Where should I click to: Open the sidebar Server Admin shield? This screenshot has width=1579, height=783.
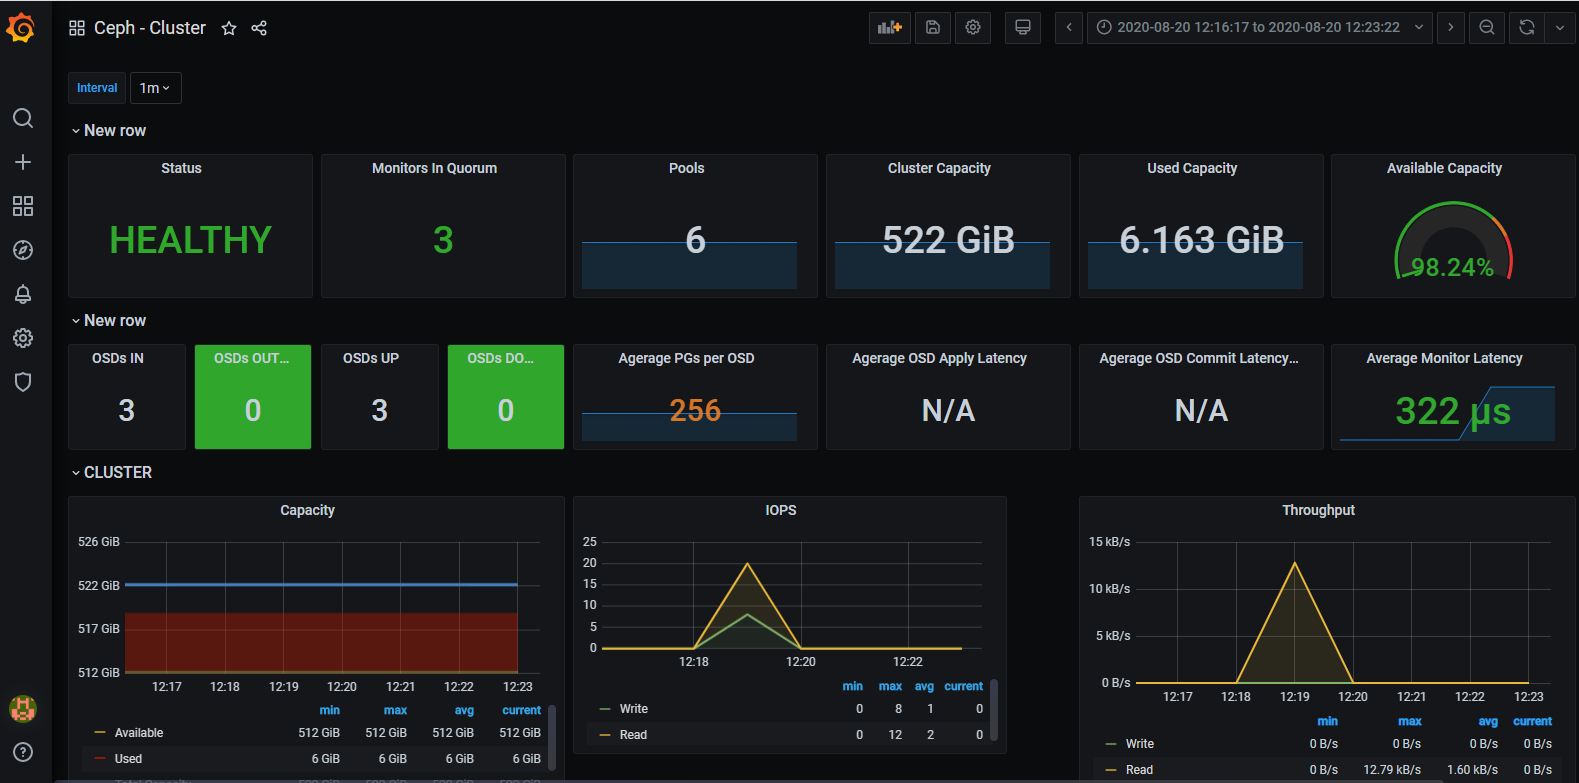point(23,382)
